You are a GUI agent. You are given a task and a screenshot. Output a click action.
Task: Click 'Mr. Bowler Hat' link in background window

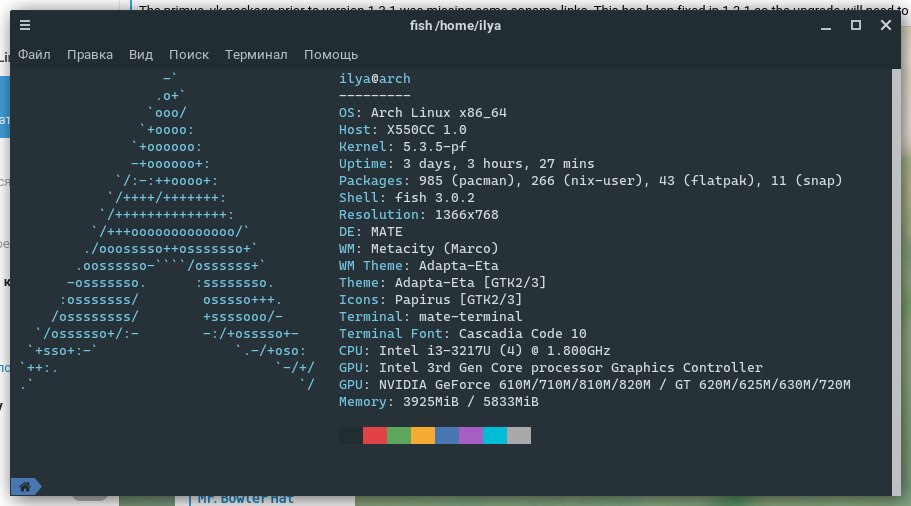pos(245,498)
